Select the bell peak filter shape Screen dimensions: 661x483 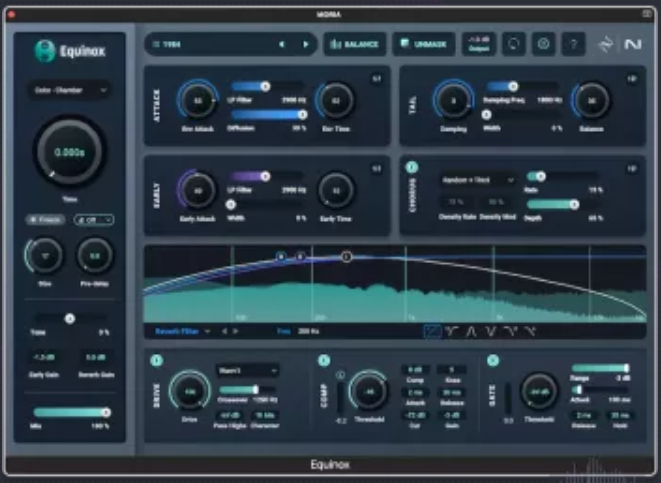471,331
